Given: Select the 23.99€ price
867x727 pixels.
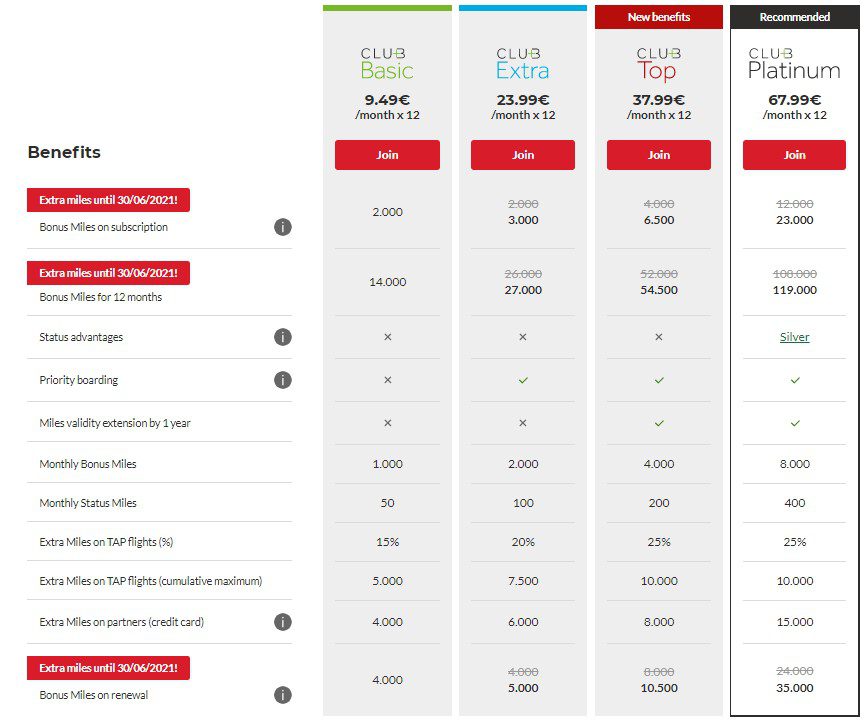Looking at the screenshot, I should tap(523, 100).
